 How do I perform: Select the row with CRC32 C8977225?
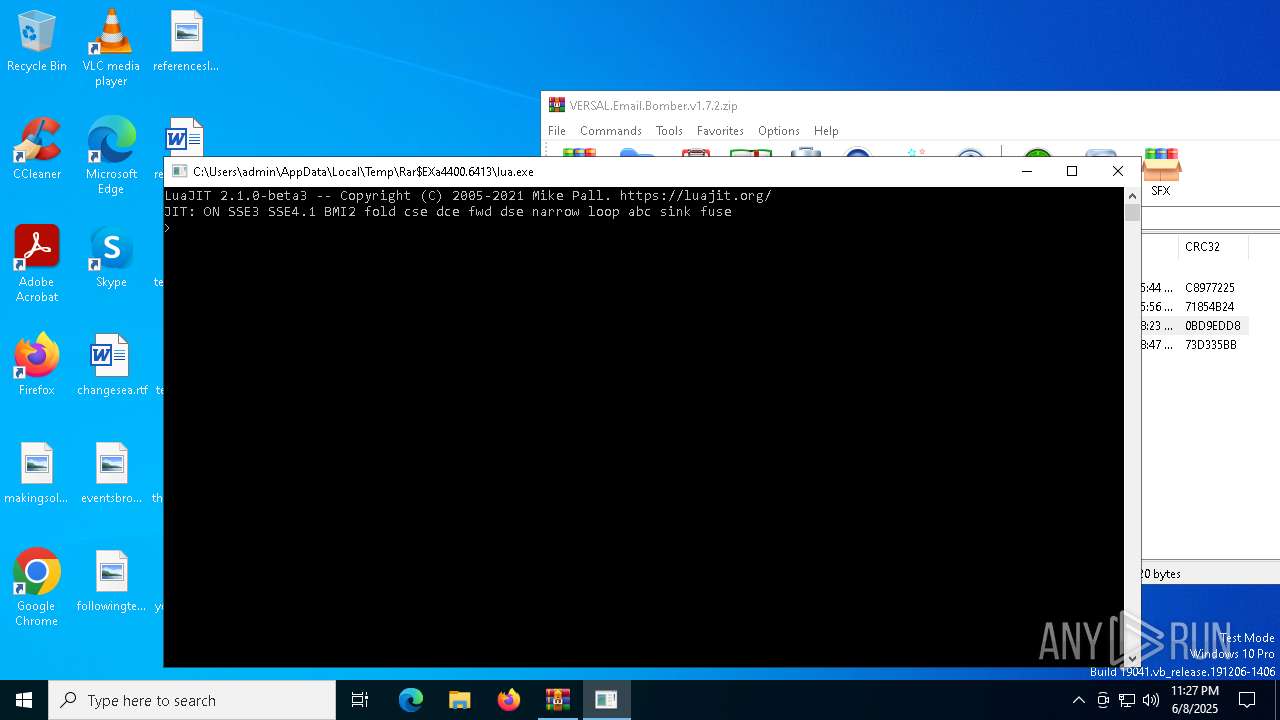pos(1210,288)
